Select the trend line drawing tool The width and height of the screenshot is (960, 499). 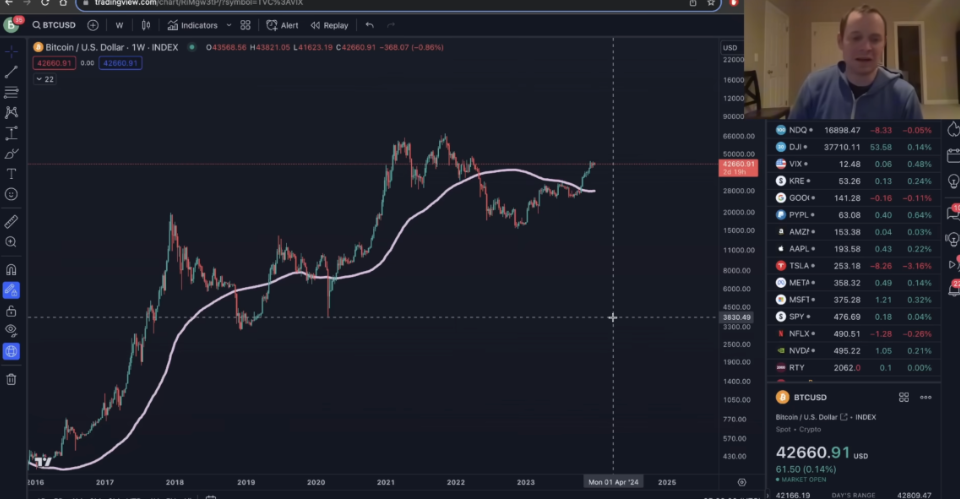point(11,72)
